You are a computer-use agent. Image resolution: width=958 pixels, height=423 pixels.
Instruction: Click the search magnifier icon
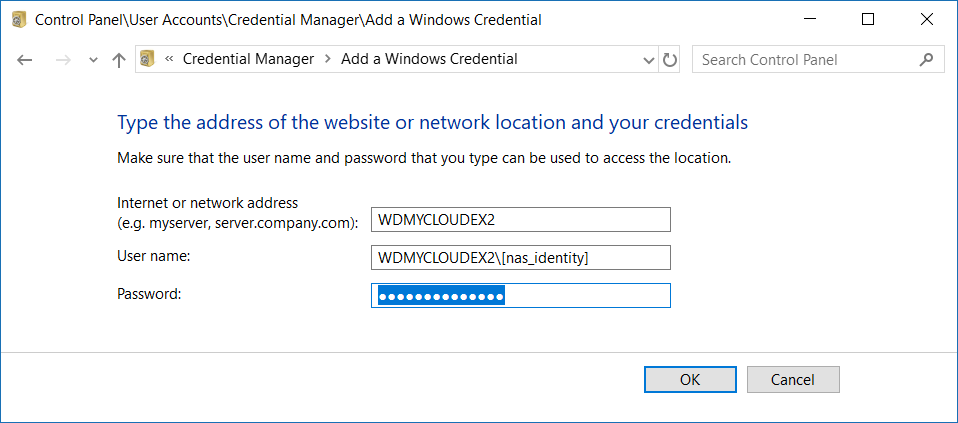926,60
